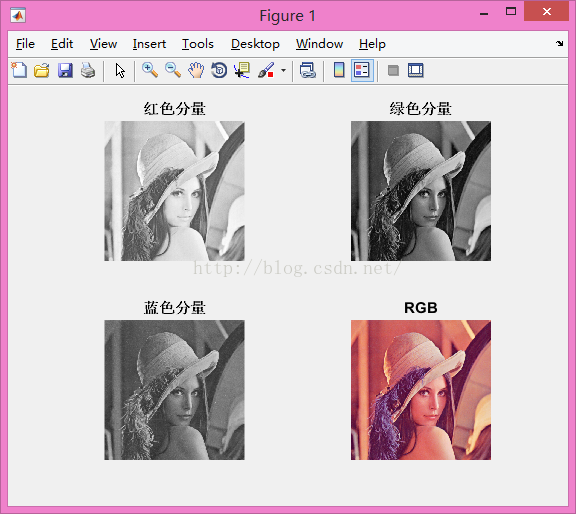Open a file with the folder icon
The image size is (576, 514).
pos(42,70)
